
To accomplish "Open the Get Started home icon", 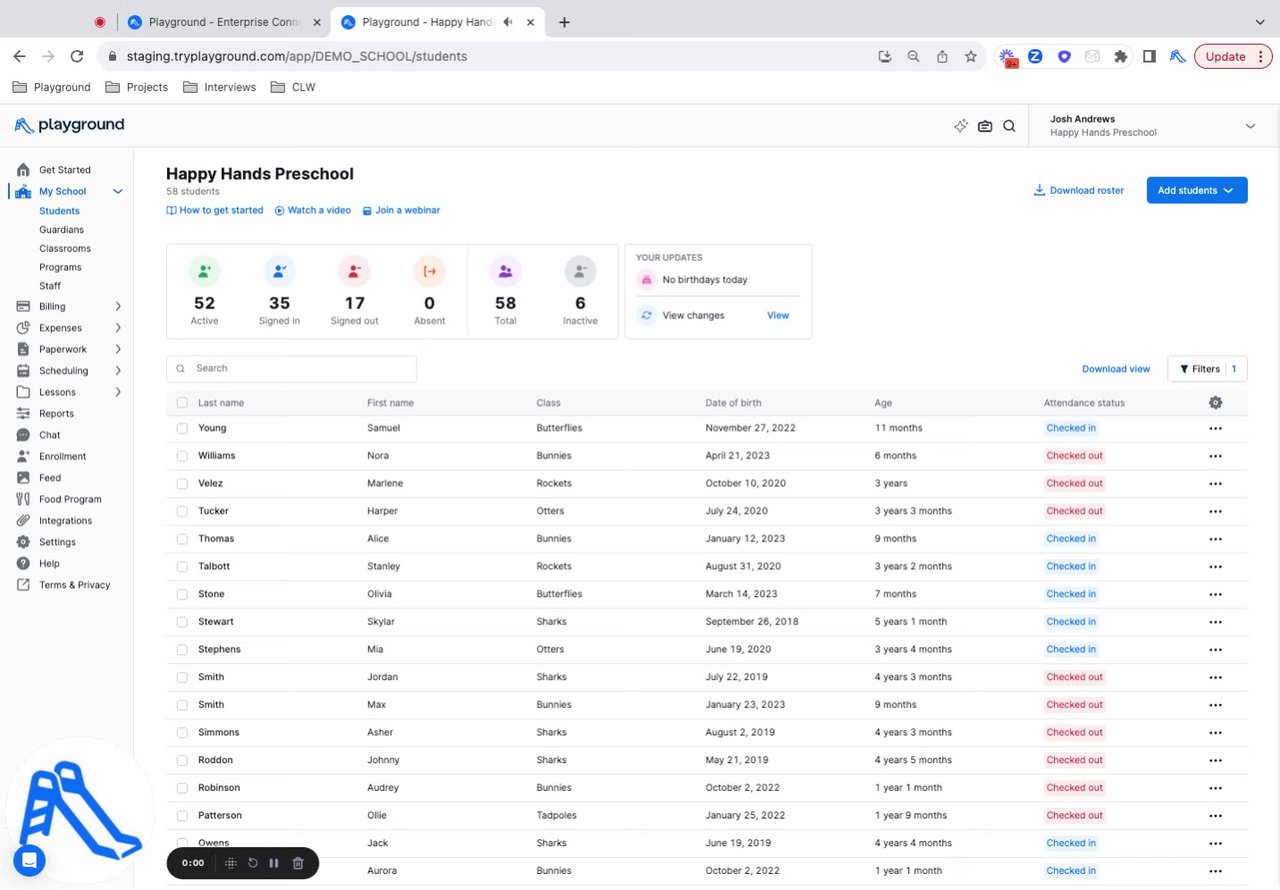I will pyautogui.click(x=23, y=170).
